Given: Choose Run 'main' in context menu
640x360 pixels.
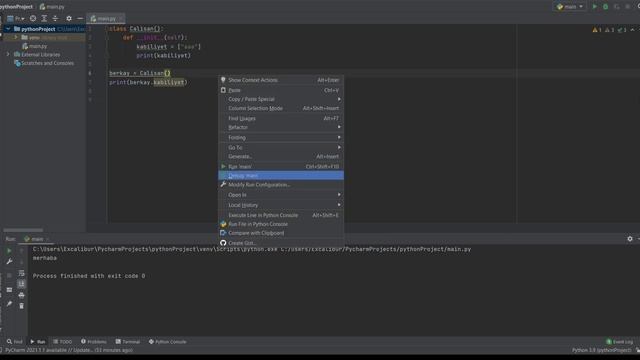Looking at the screenshot, I should pos(281,167).
